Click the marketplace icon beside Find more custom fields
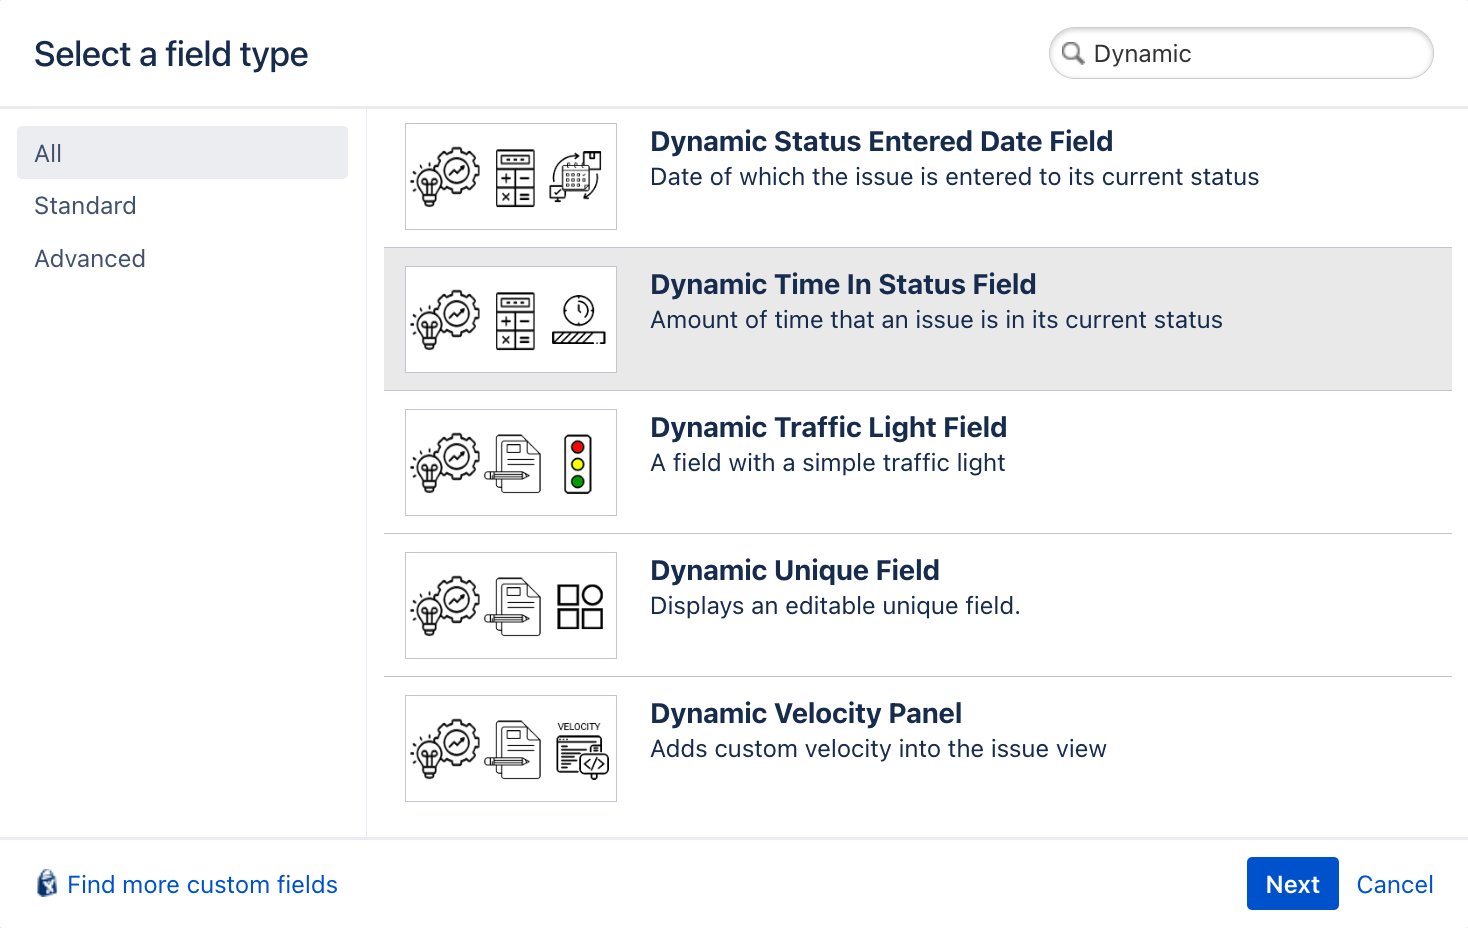 (47, 884)
